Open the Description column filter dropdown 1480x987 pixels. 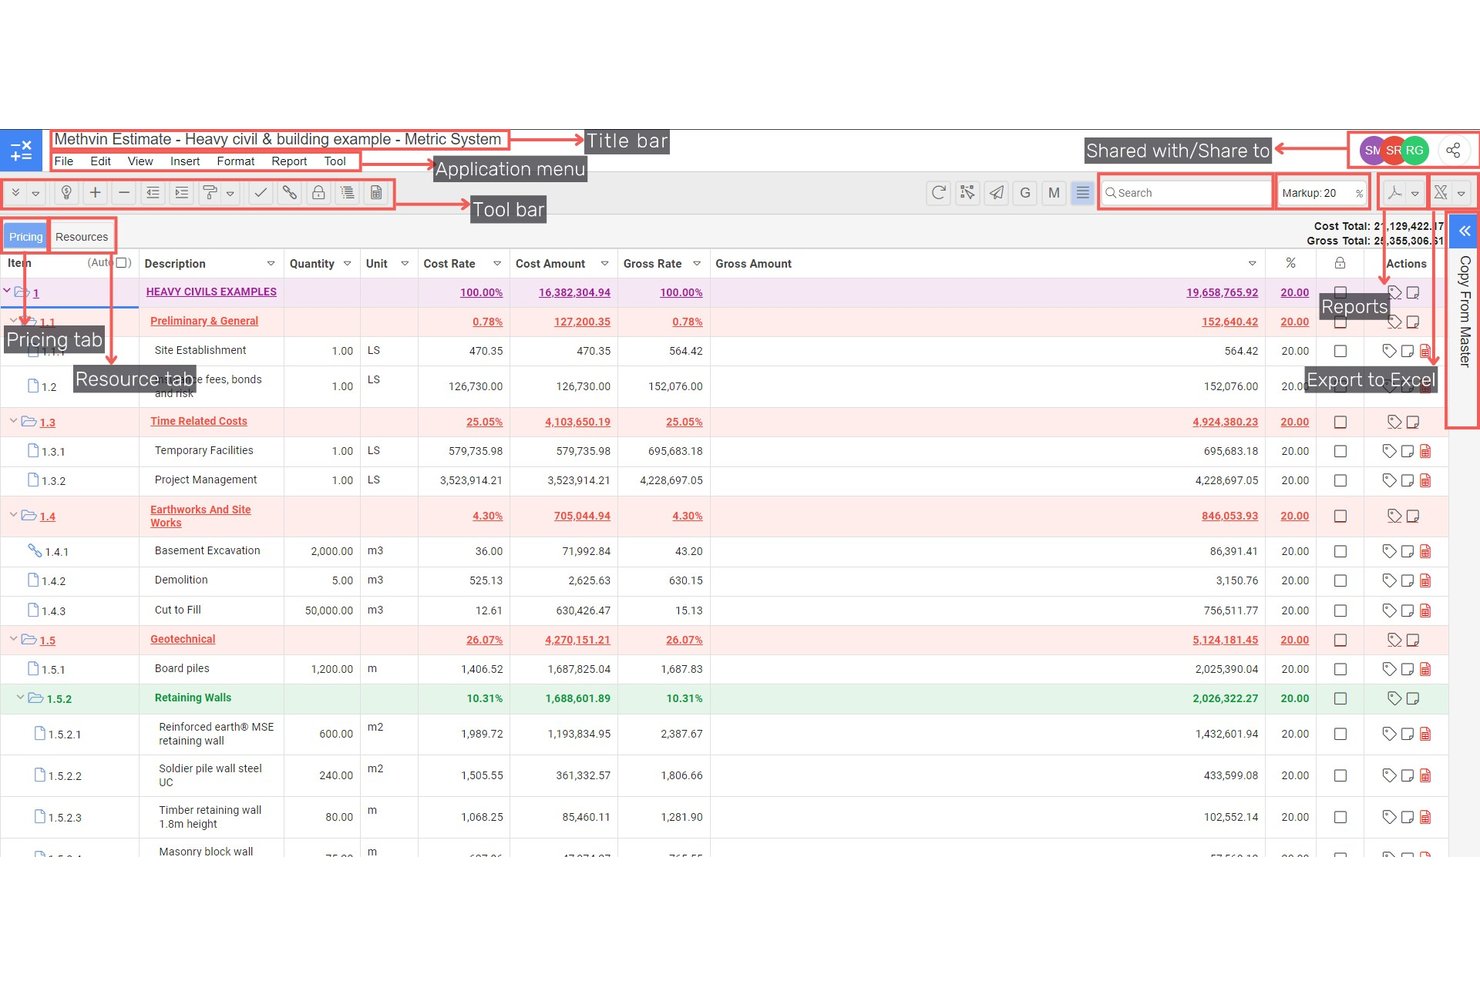(x=271, y=264)
